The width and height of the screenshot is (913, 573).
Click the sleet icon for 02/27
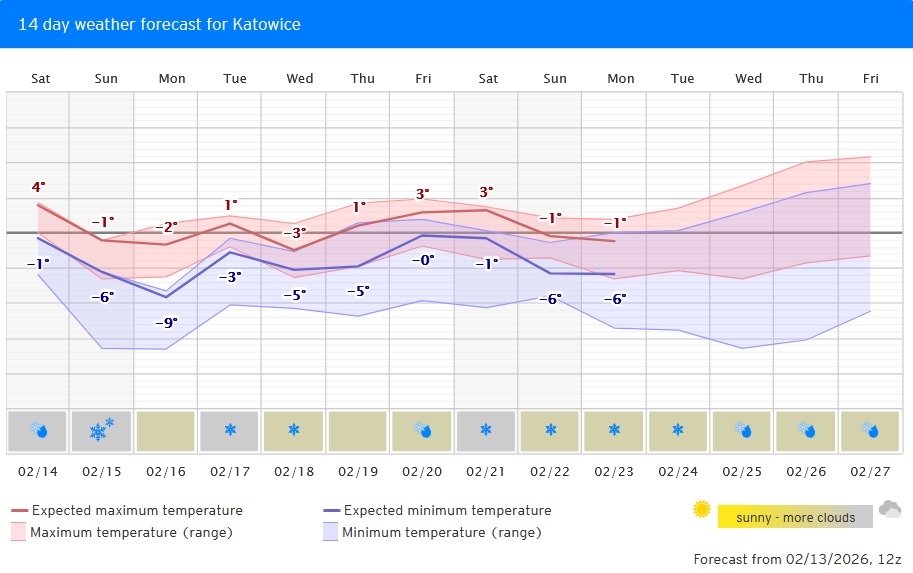tap(870, 431)
